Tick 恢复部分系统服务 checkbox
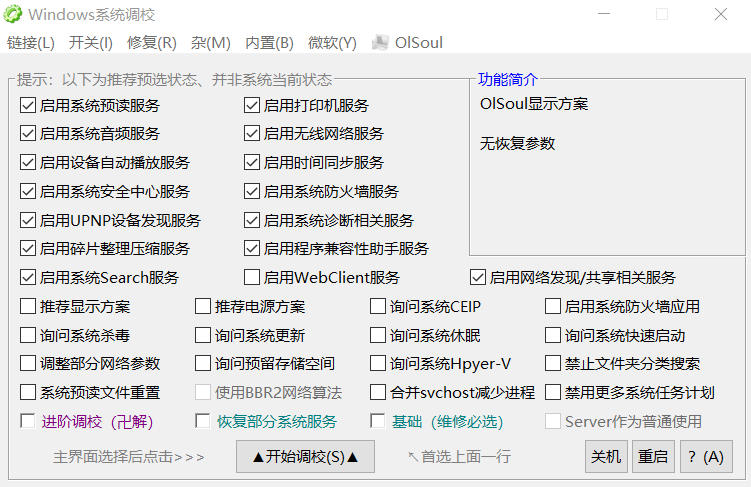Image resolution: width=751 pixels, height=487 pixels. coord(203,421)
